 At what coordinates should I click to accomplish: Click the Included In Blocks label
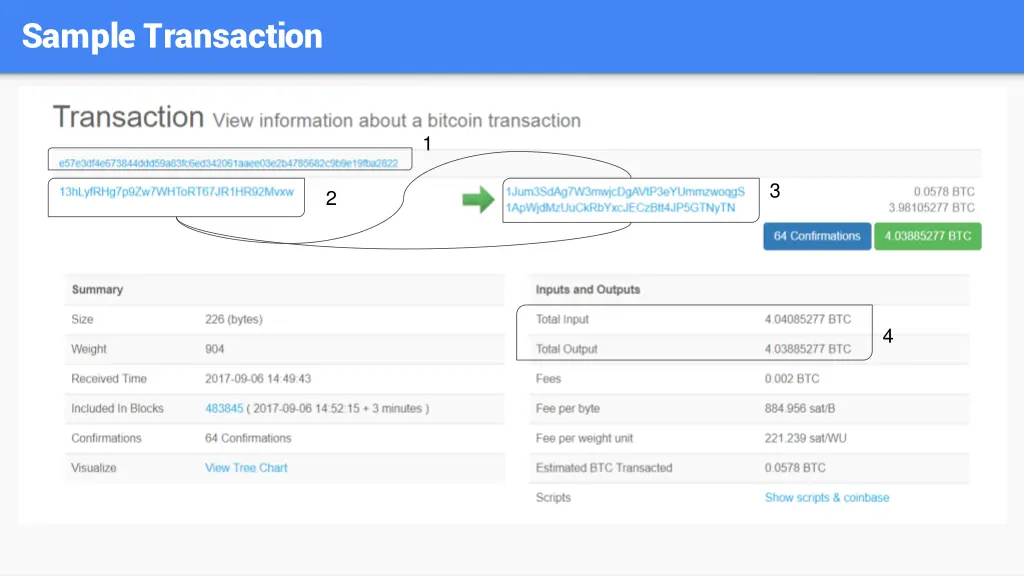click(118, 408)
